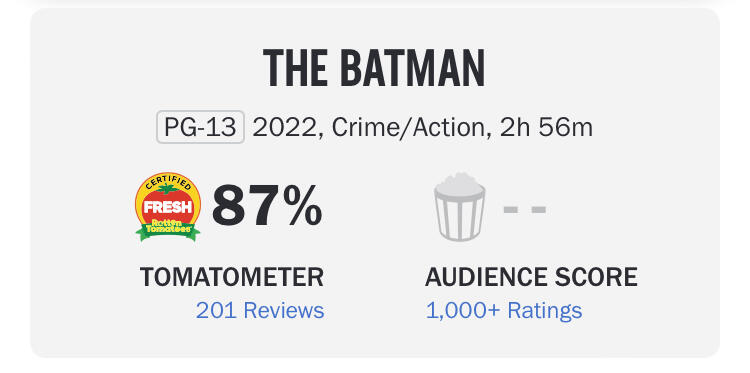The height and width of the screenshot is (373, 750).
Task: Click the popcorn kernels atop the bucket
Action: tap(460, 185)
